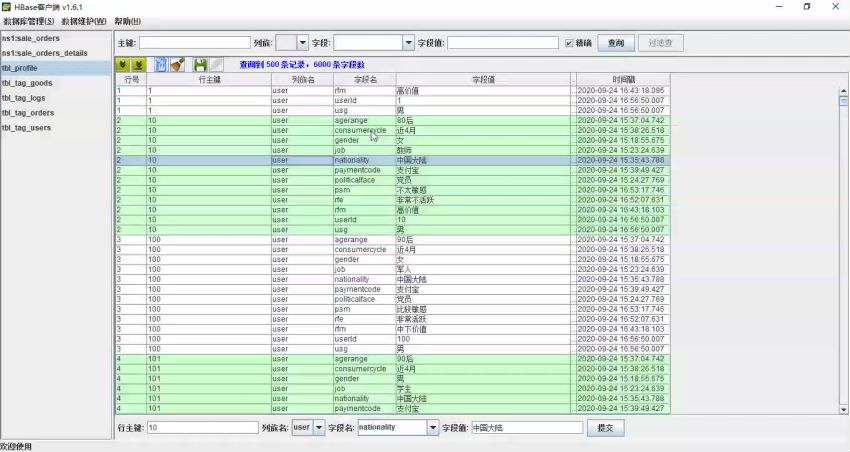Select the tbl_tag_orders table in the sidebar
Screen dimensions: 850x452
28,113
